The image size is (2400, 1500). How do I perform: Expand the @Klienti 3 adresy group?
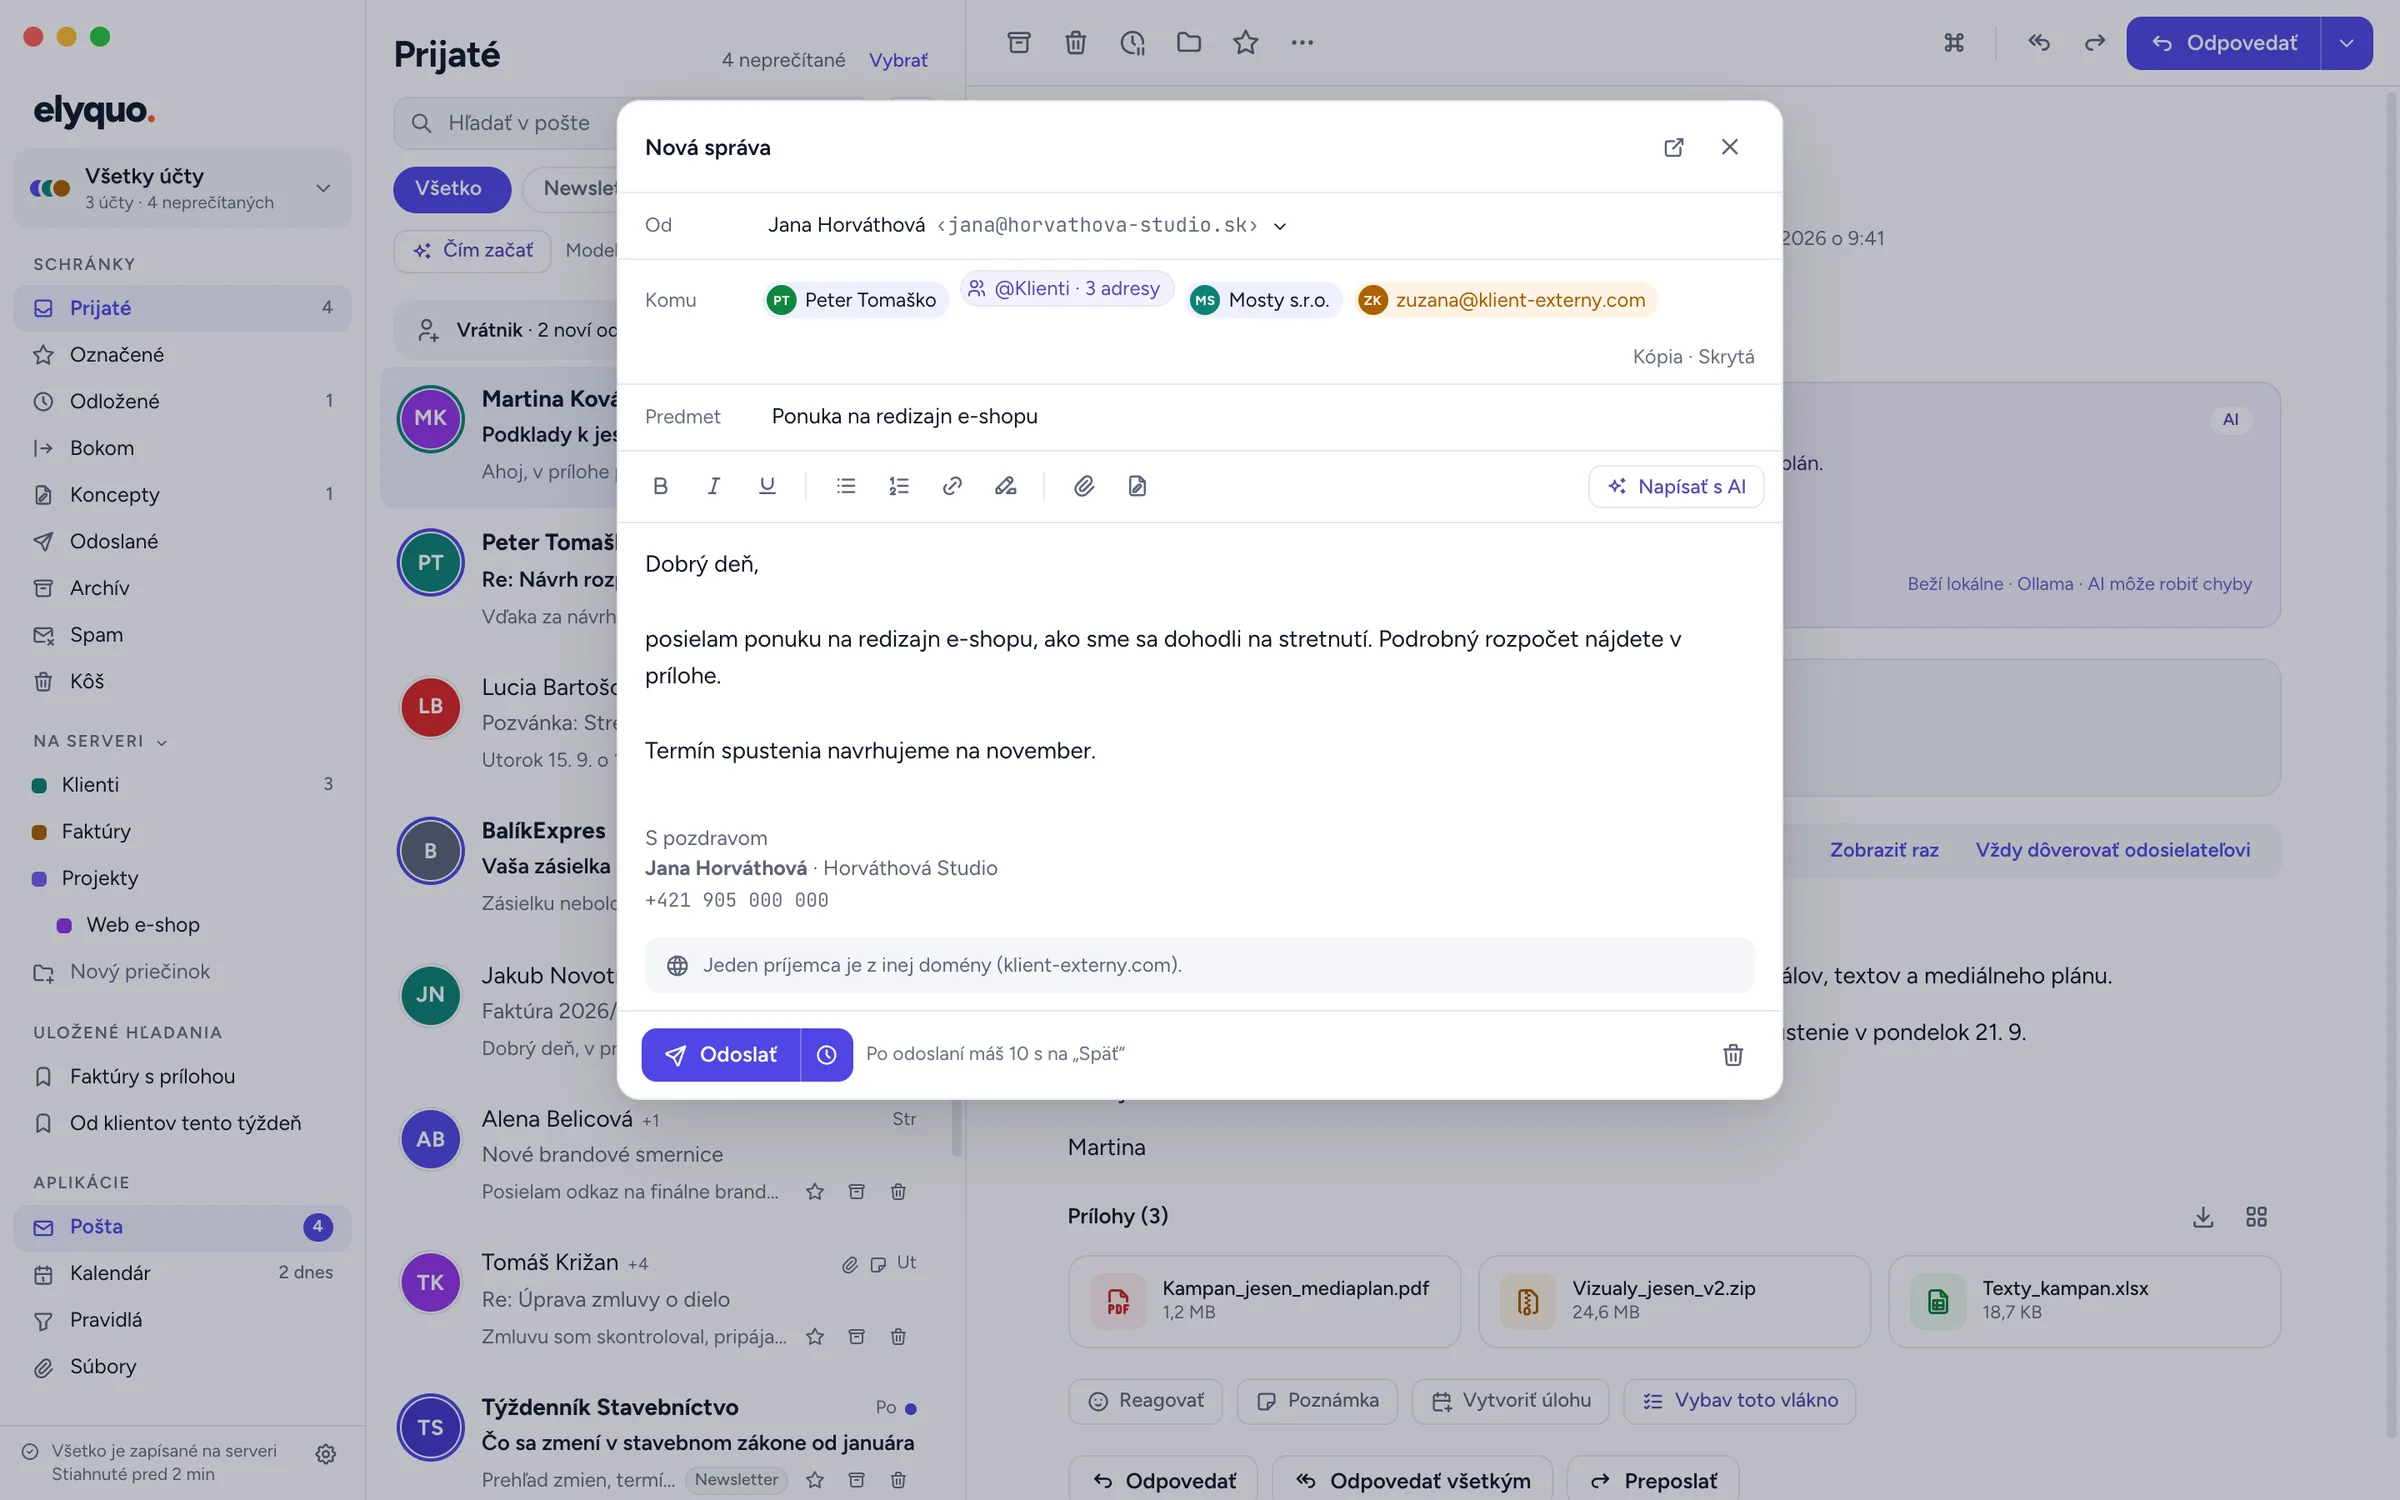pos(1066,289)
